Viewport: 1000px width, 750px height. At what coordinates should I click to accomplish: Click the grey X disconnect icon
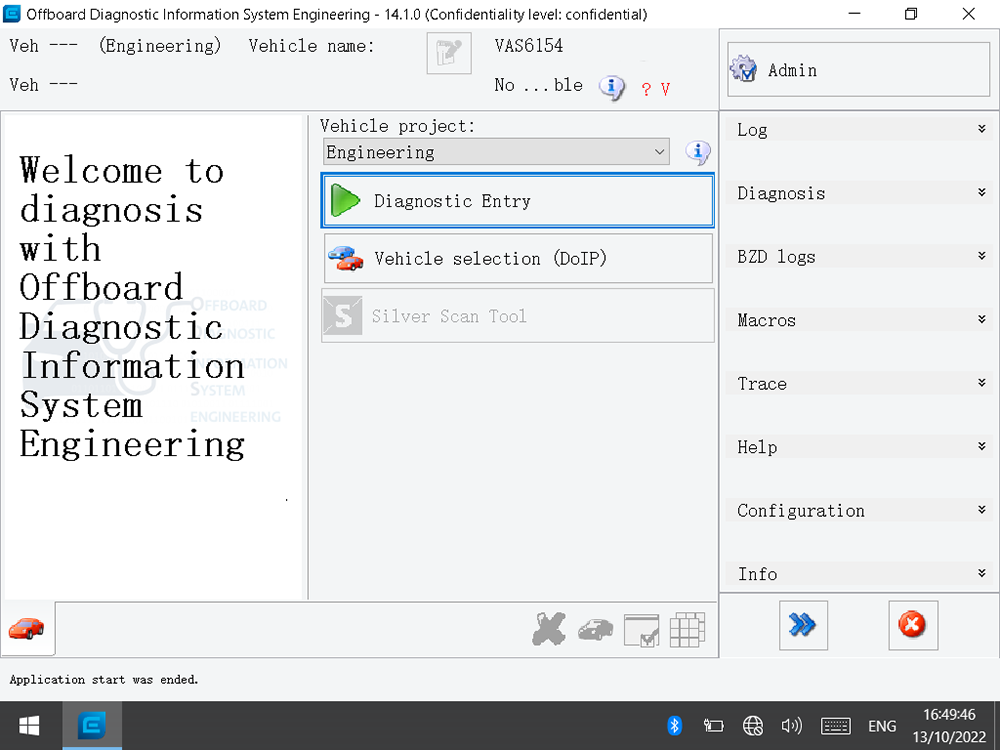549,629
